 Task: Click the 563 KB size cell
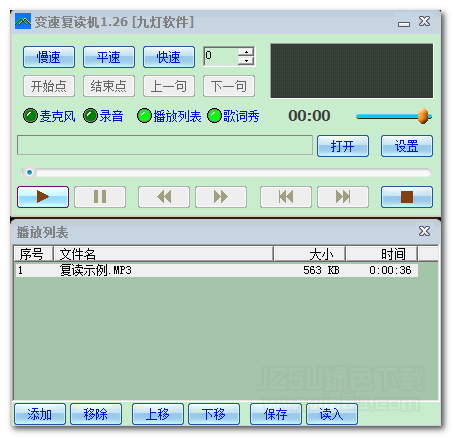[x=321, y=270]
